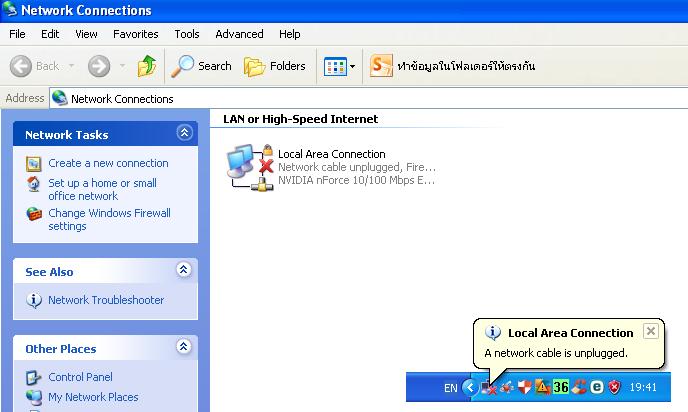The image size is (688, 412).
Task: Open the View menu
Action: [x=86, y=34]
